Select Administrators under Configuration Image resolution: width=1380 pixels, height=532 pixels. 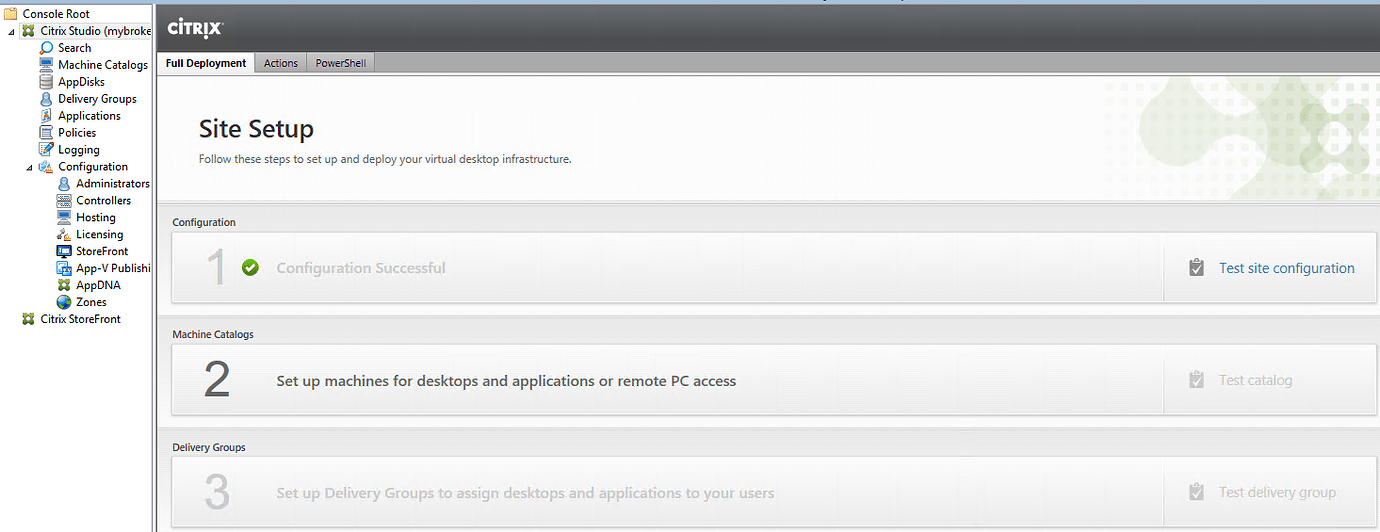pyautogui.click(x=112, y=184)
